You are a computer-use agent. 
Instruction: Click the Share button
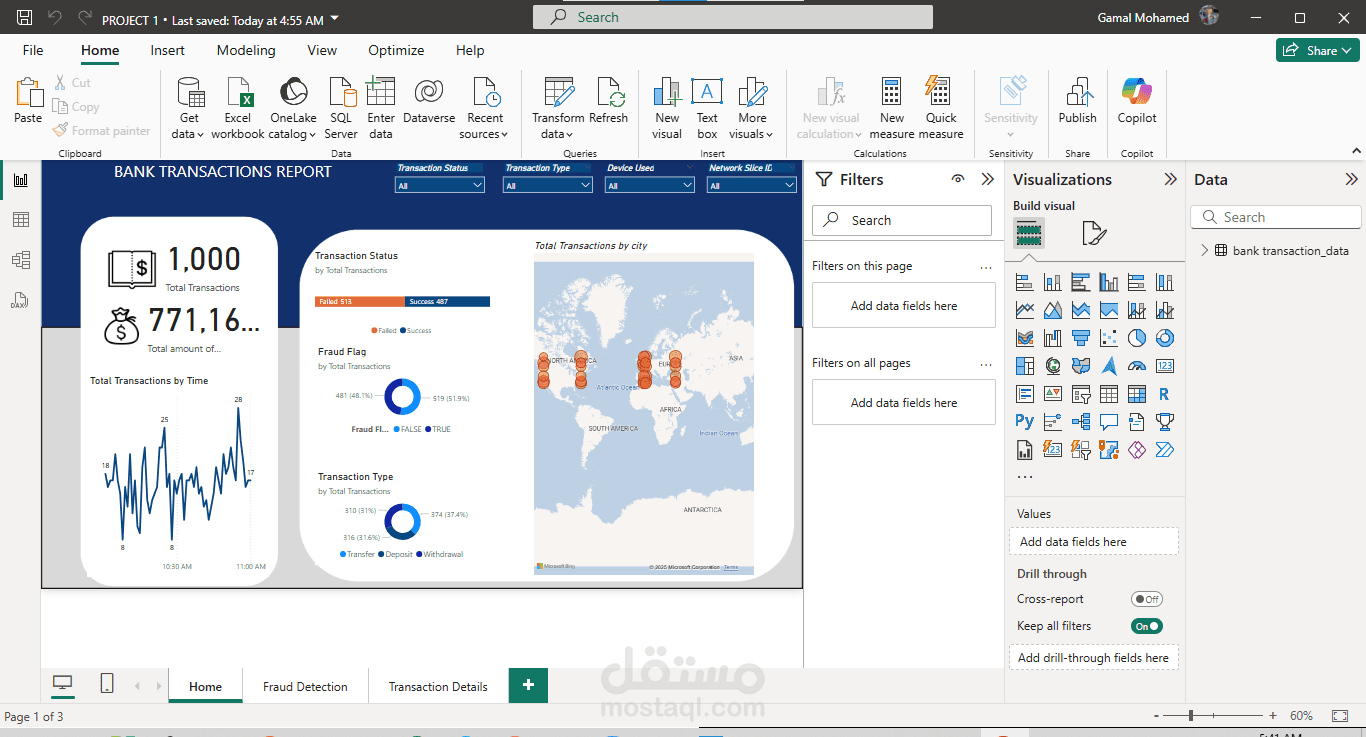[1318, 50]
